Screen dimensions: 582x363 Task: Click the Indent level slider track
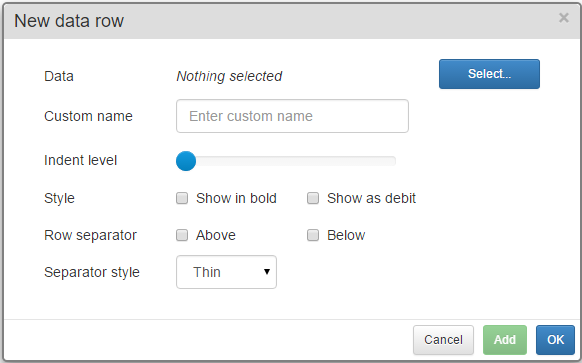(x=286, y=161)
